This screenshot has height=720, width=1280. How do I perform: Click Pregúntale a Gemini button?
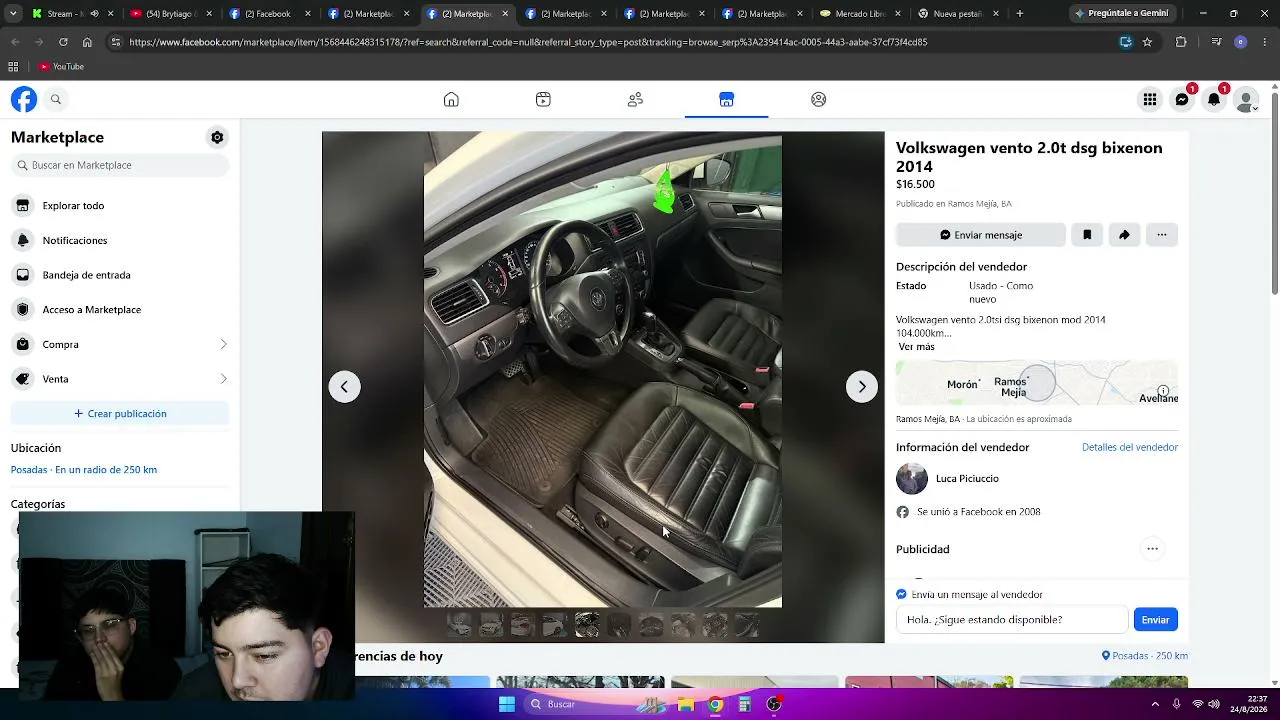pyautogui.click(x=1121, y=14)
